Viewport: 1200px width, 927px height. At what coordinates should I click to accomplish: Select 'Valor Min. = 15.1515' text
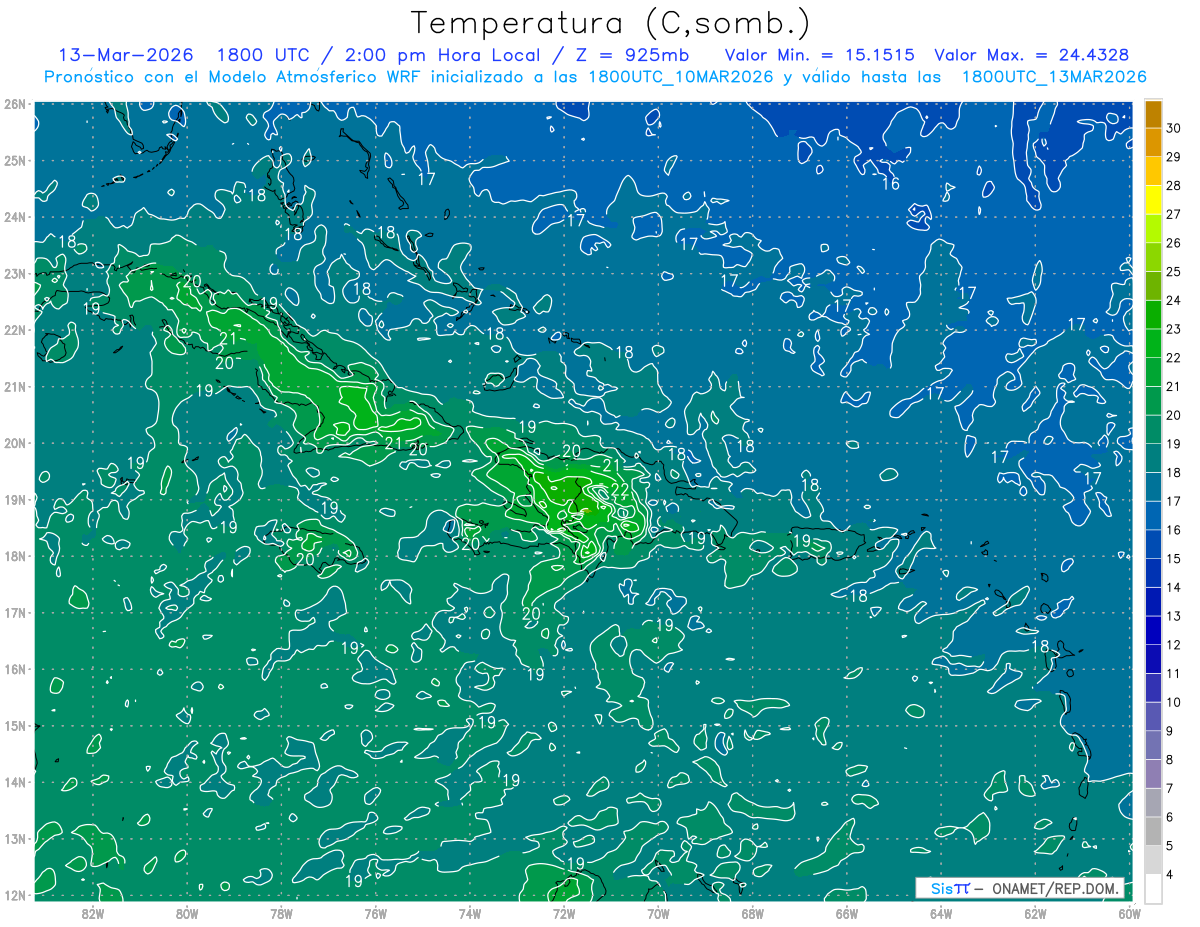pos(820,55)
